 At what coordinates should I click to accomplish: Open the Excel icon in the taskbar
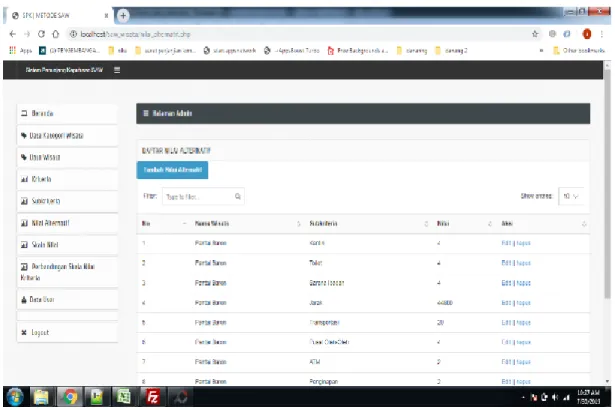pyautogui.click(x=124, y=397)
